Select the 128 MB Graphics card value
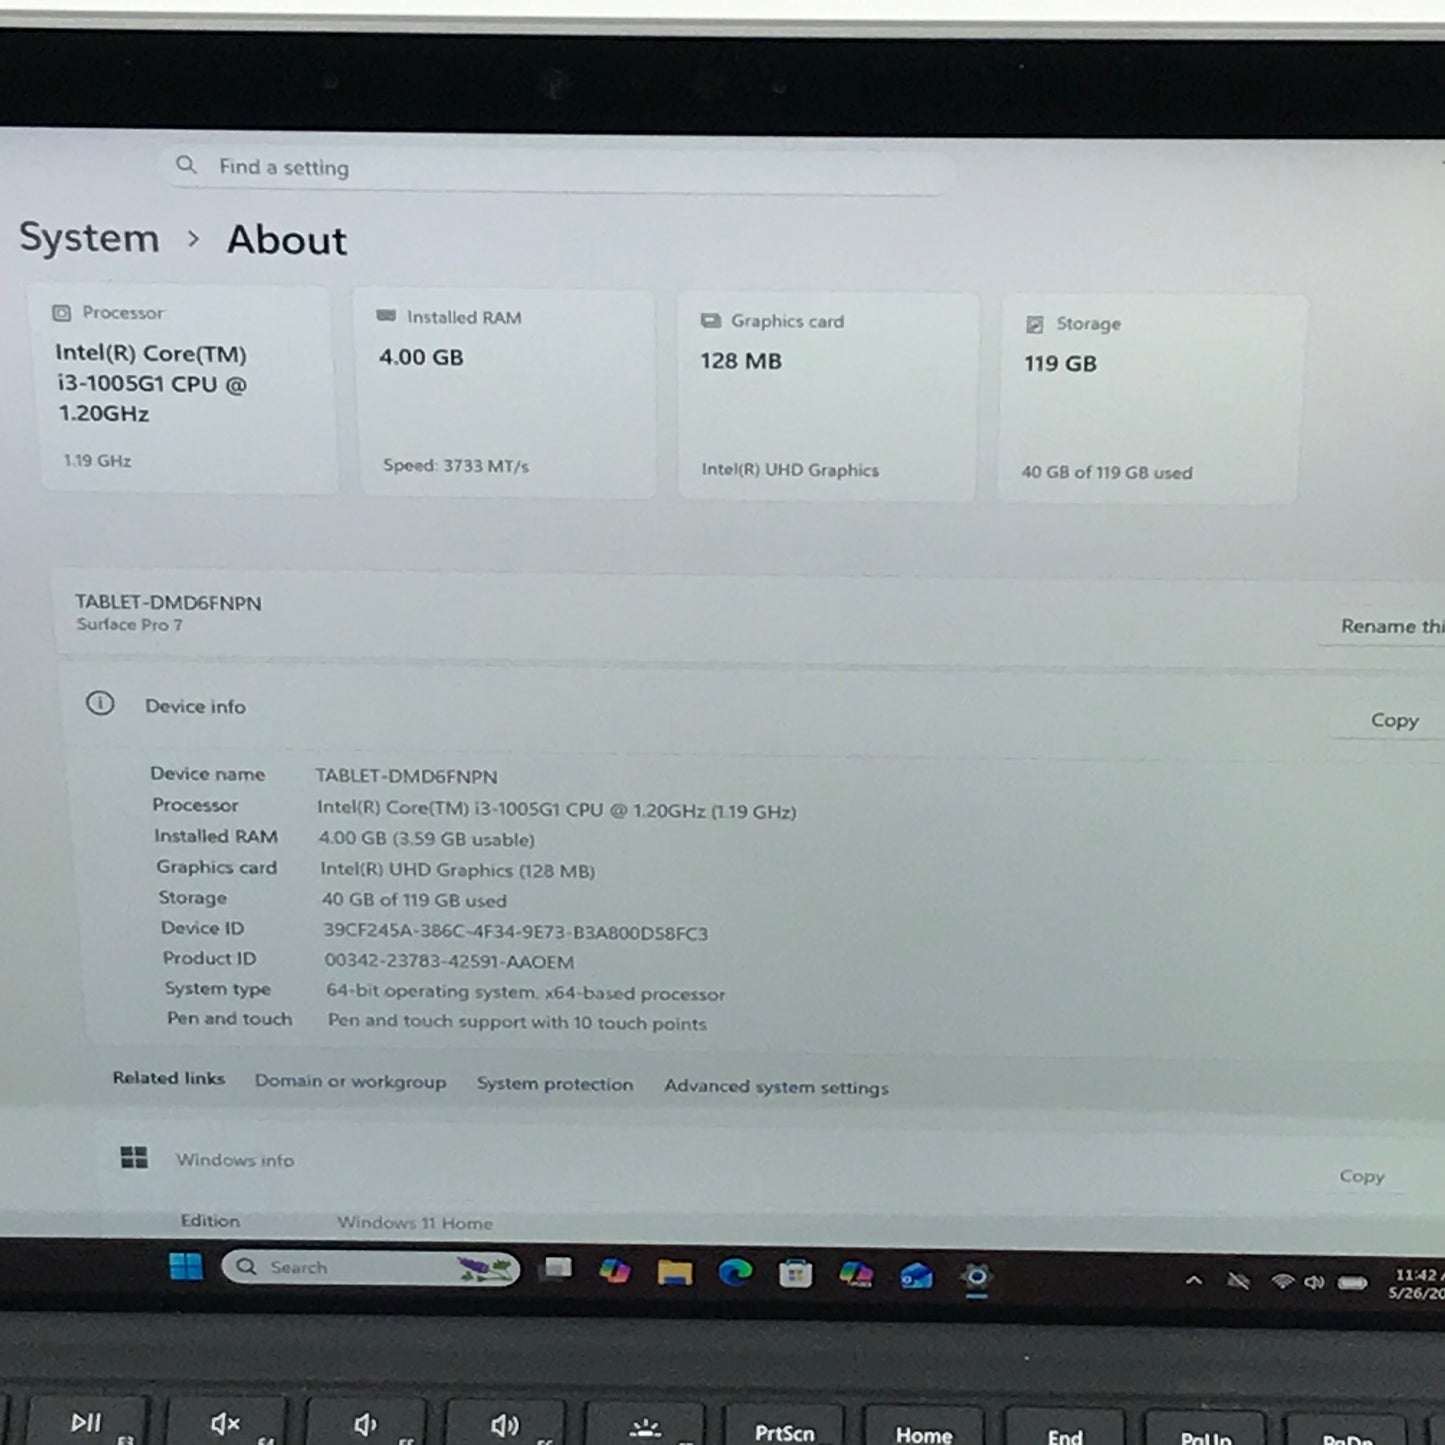Viewport: 1445px width, 1445px height. (x=741, y=361)
